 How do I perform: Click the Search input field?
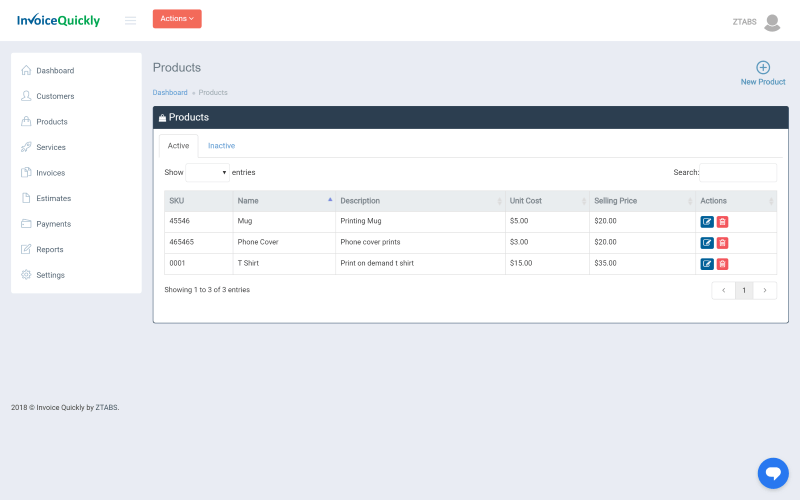pos(738,172)
